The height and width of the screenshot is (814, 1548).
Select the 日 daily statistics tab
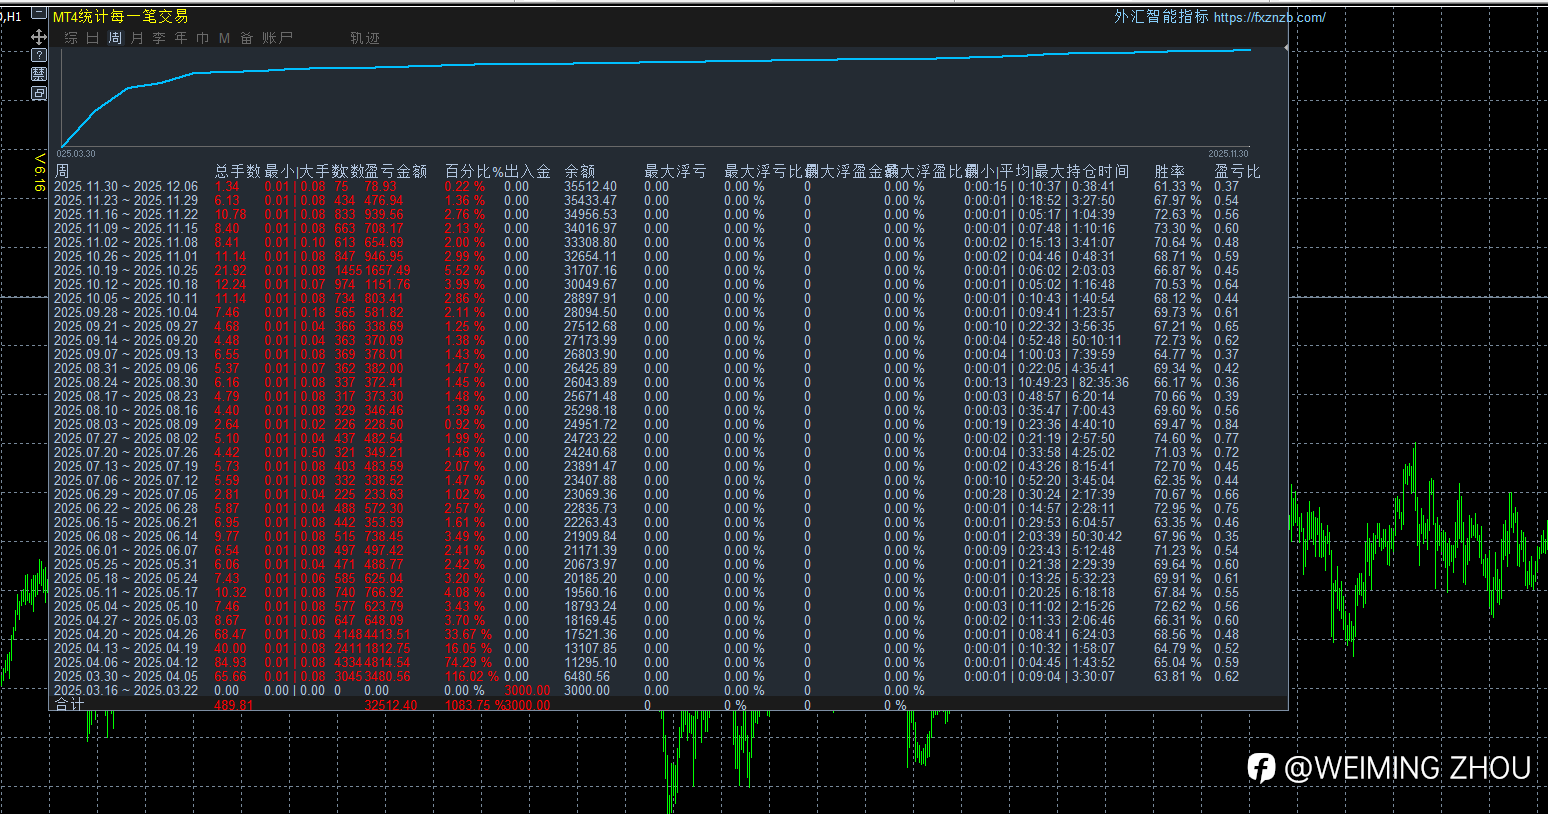coord(93,38)
